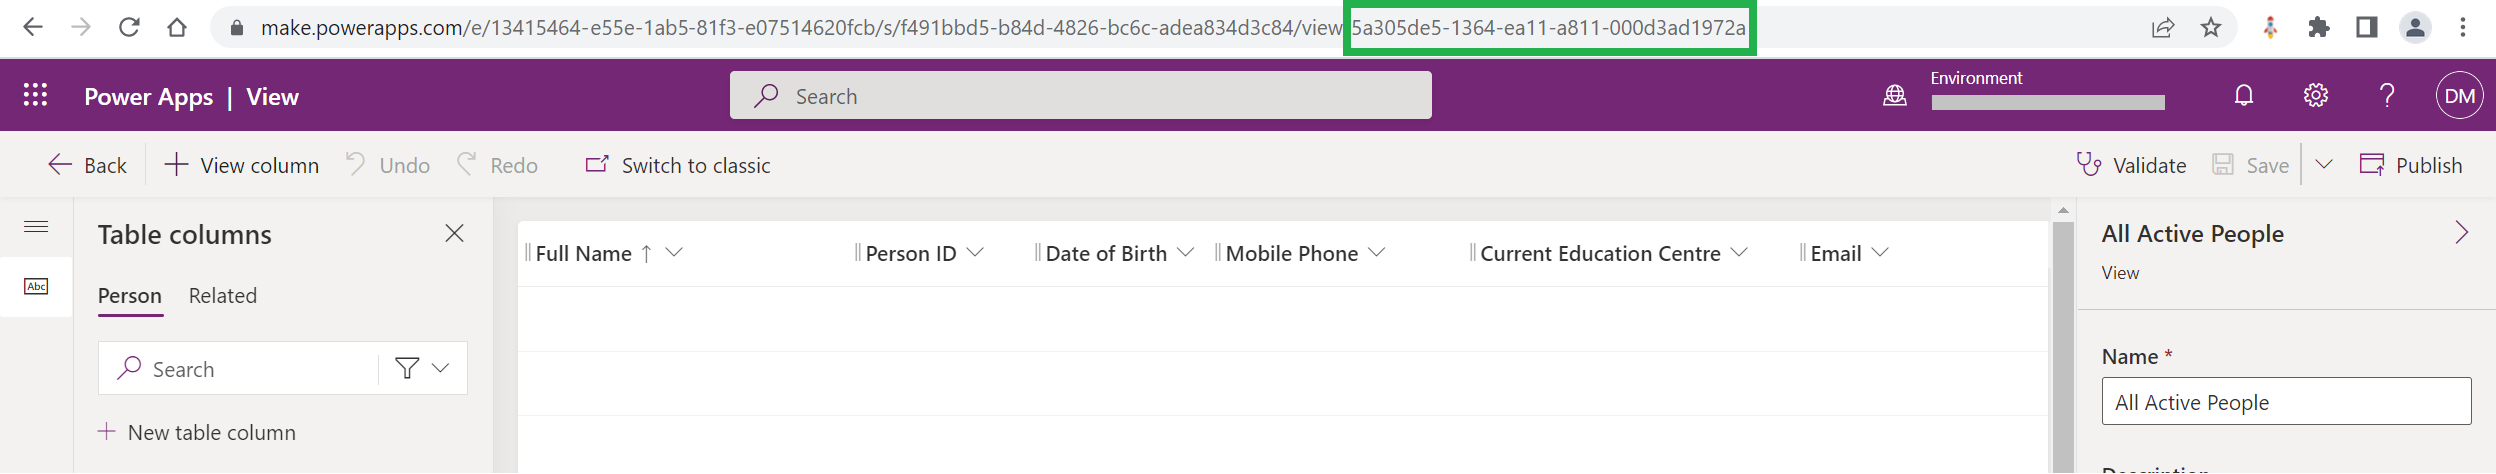Open the Save options dropdown arrow
2496x474 pixels.
[x=2324, y=165]
